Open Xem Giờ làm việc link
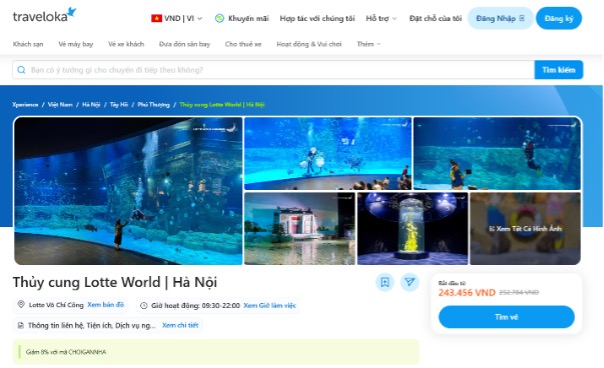Viewport: 604px width, 368px height. pos(270,306)
